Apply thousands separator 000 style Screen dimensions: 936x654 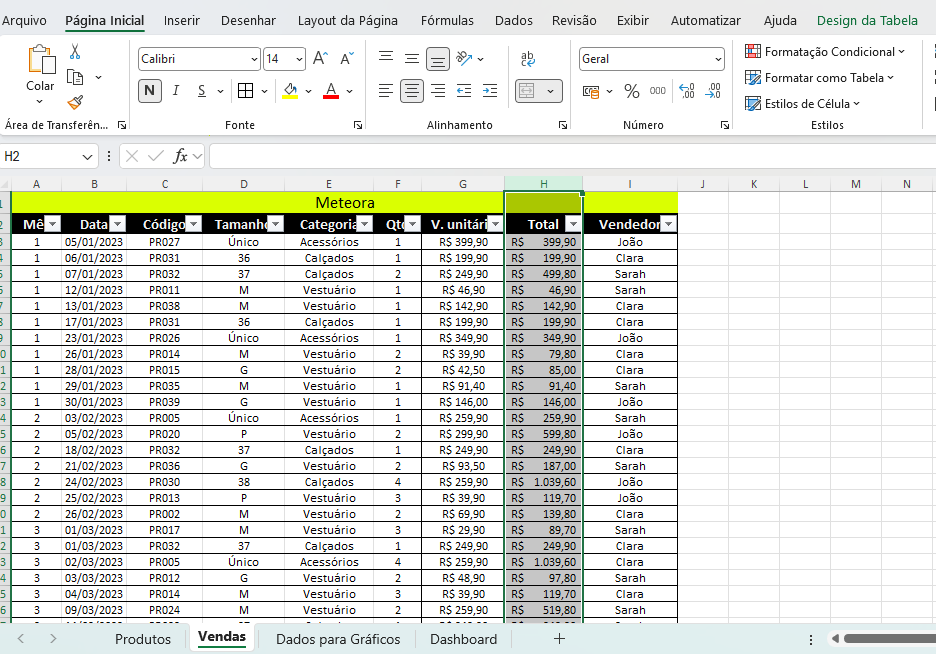(x=658, y=91)
